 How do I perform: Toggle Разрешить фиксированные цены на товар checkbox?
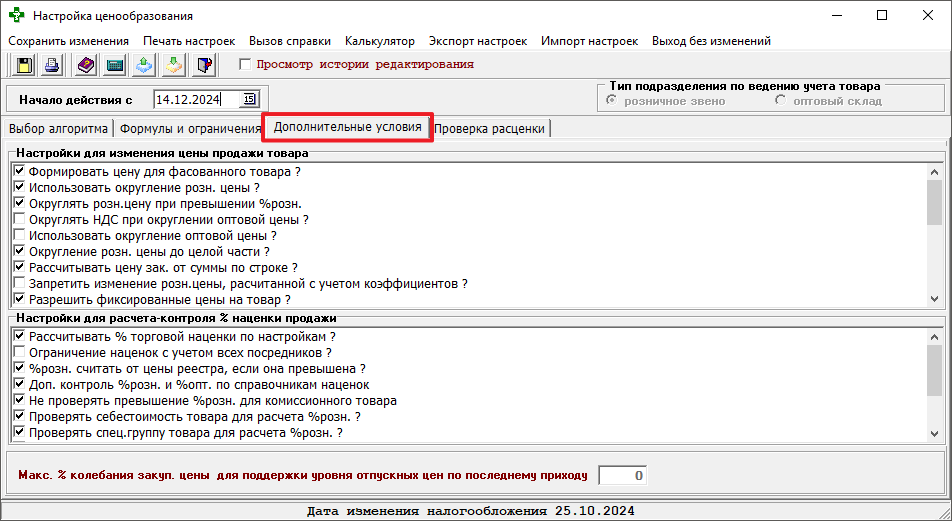click(x=19, y=299)
